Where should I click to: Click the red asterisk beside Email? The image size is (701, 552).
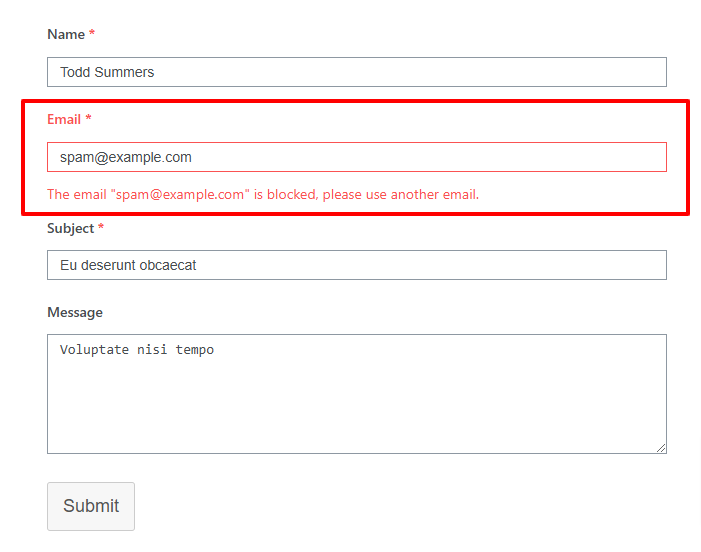[x=88, y=120]
